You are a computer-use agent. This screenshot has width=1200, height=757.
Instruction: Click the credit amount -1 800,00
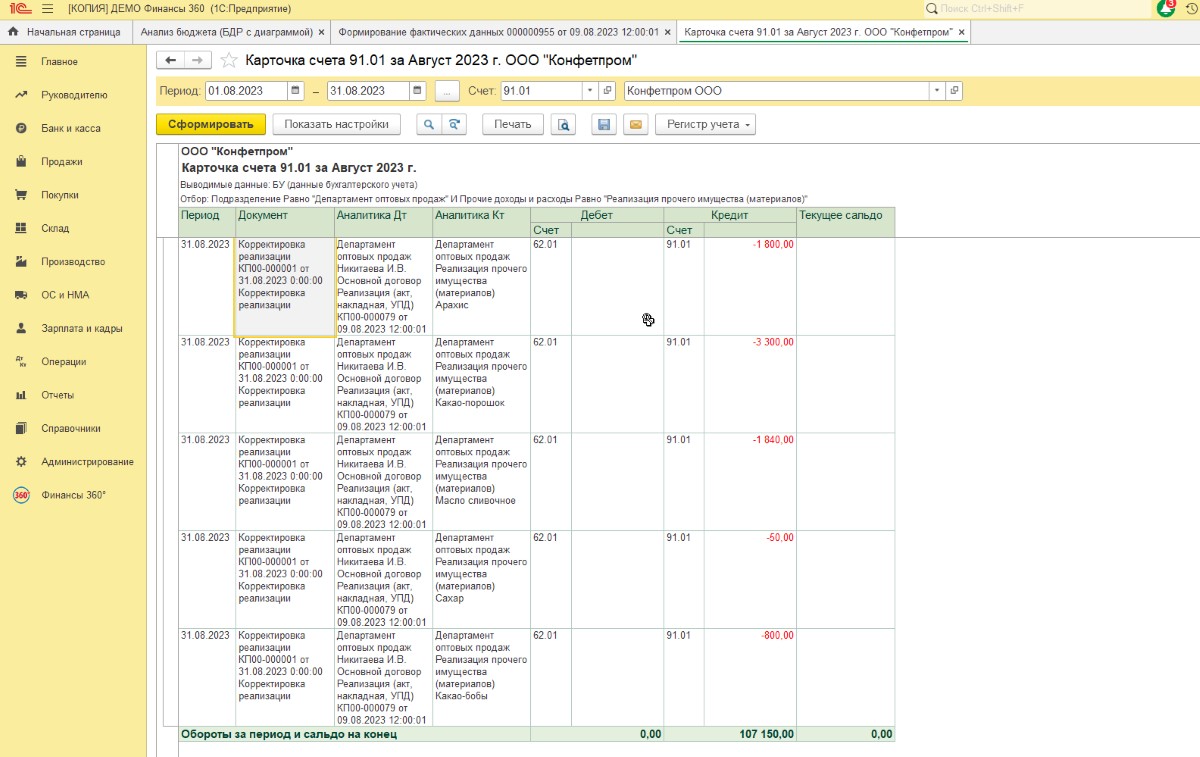pyautogui.click(x=774, y=244)
